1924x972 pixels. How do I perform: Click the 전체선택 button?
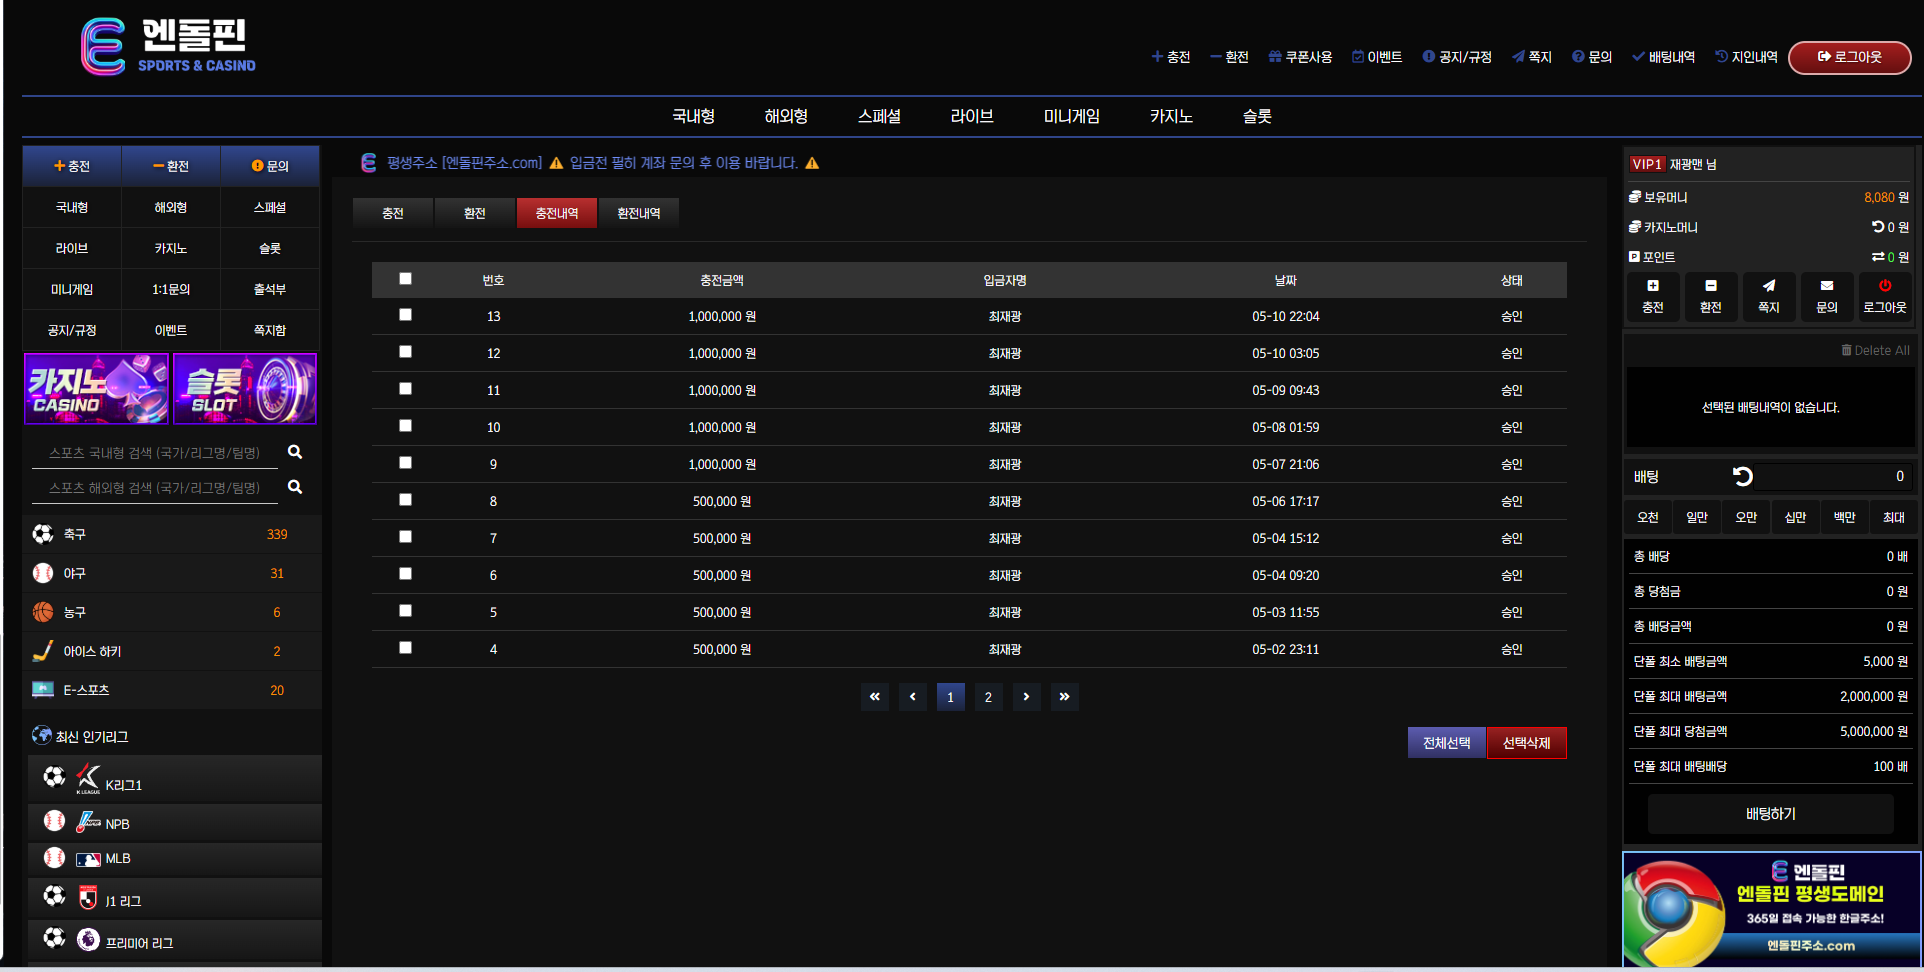(x=1446, y=743)
